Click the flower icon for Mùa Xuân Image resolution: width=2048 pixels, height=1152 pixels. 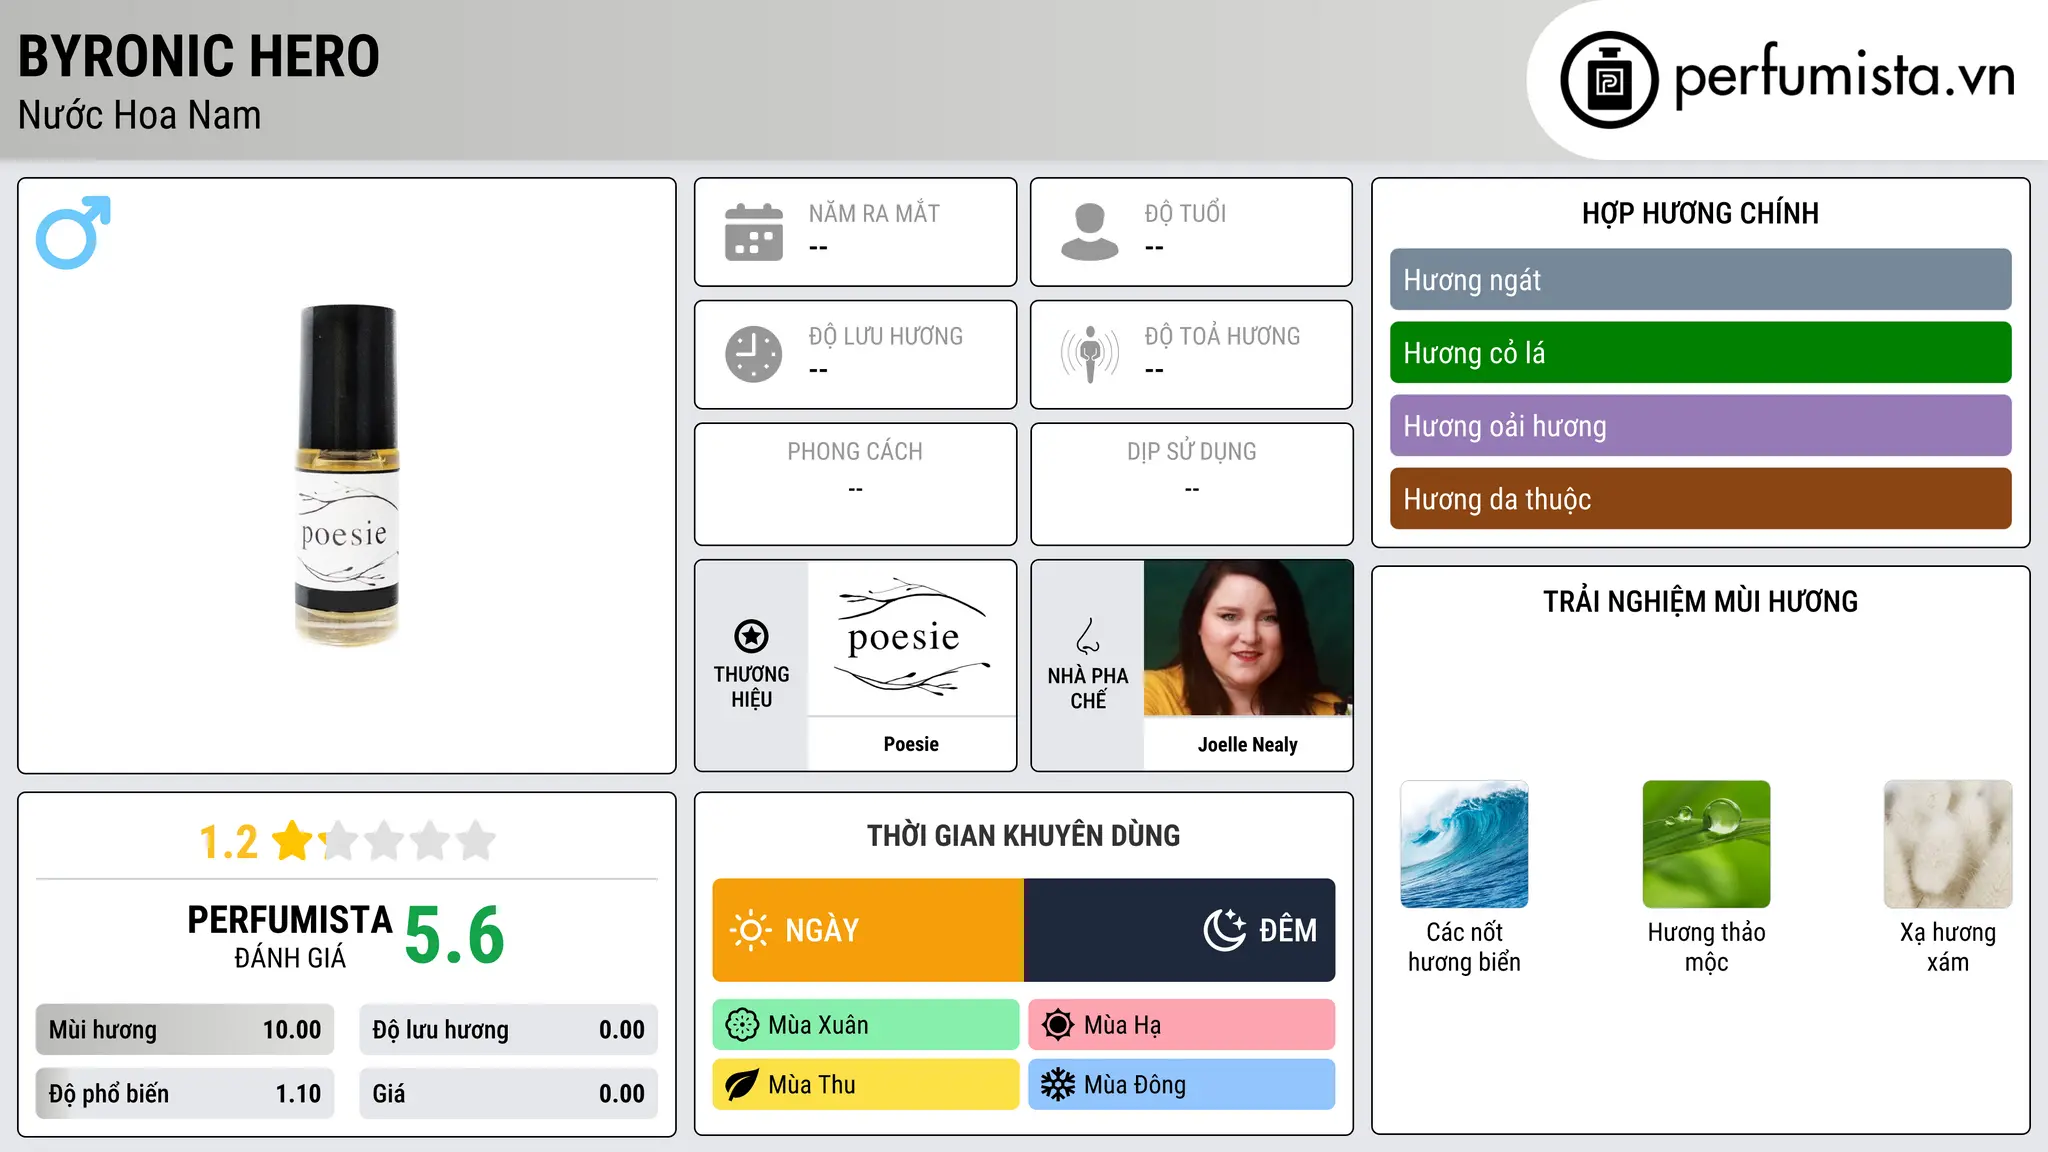[742, 1025]
